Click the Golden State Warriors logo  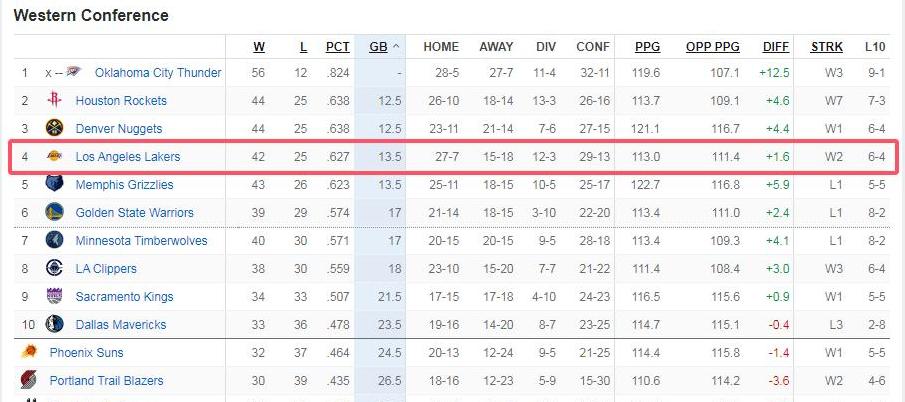pyautogui.click(x=54, y=212)
